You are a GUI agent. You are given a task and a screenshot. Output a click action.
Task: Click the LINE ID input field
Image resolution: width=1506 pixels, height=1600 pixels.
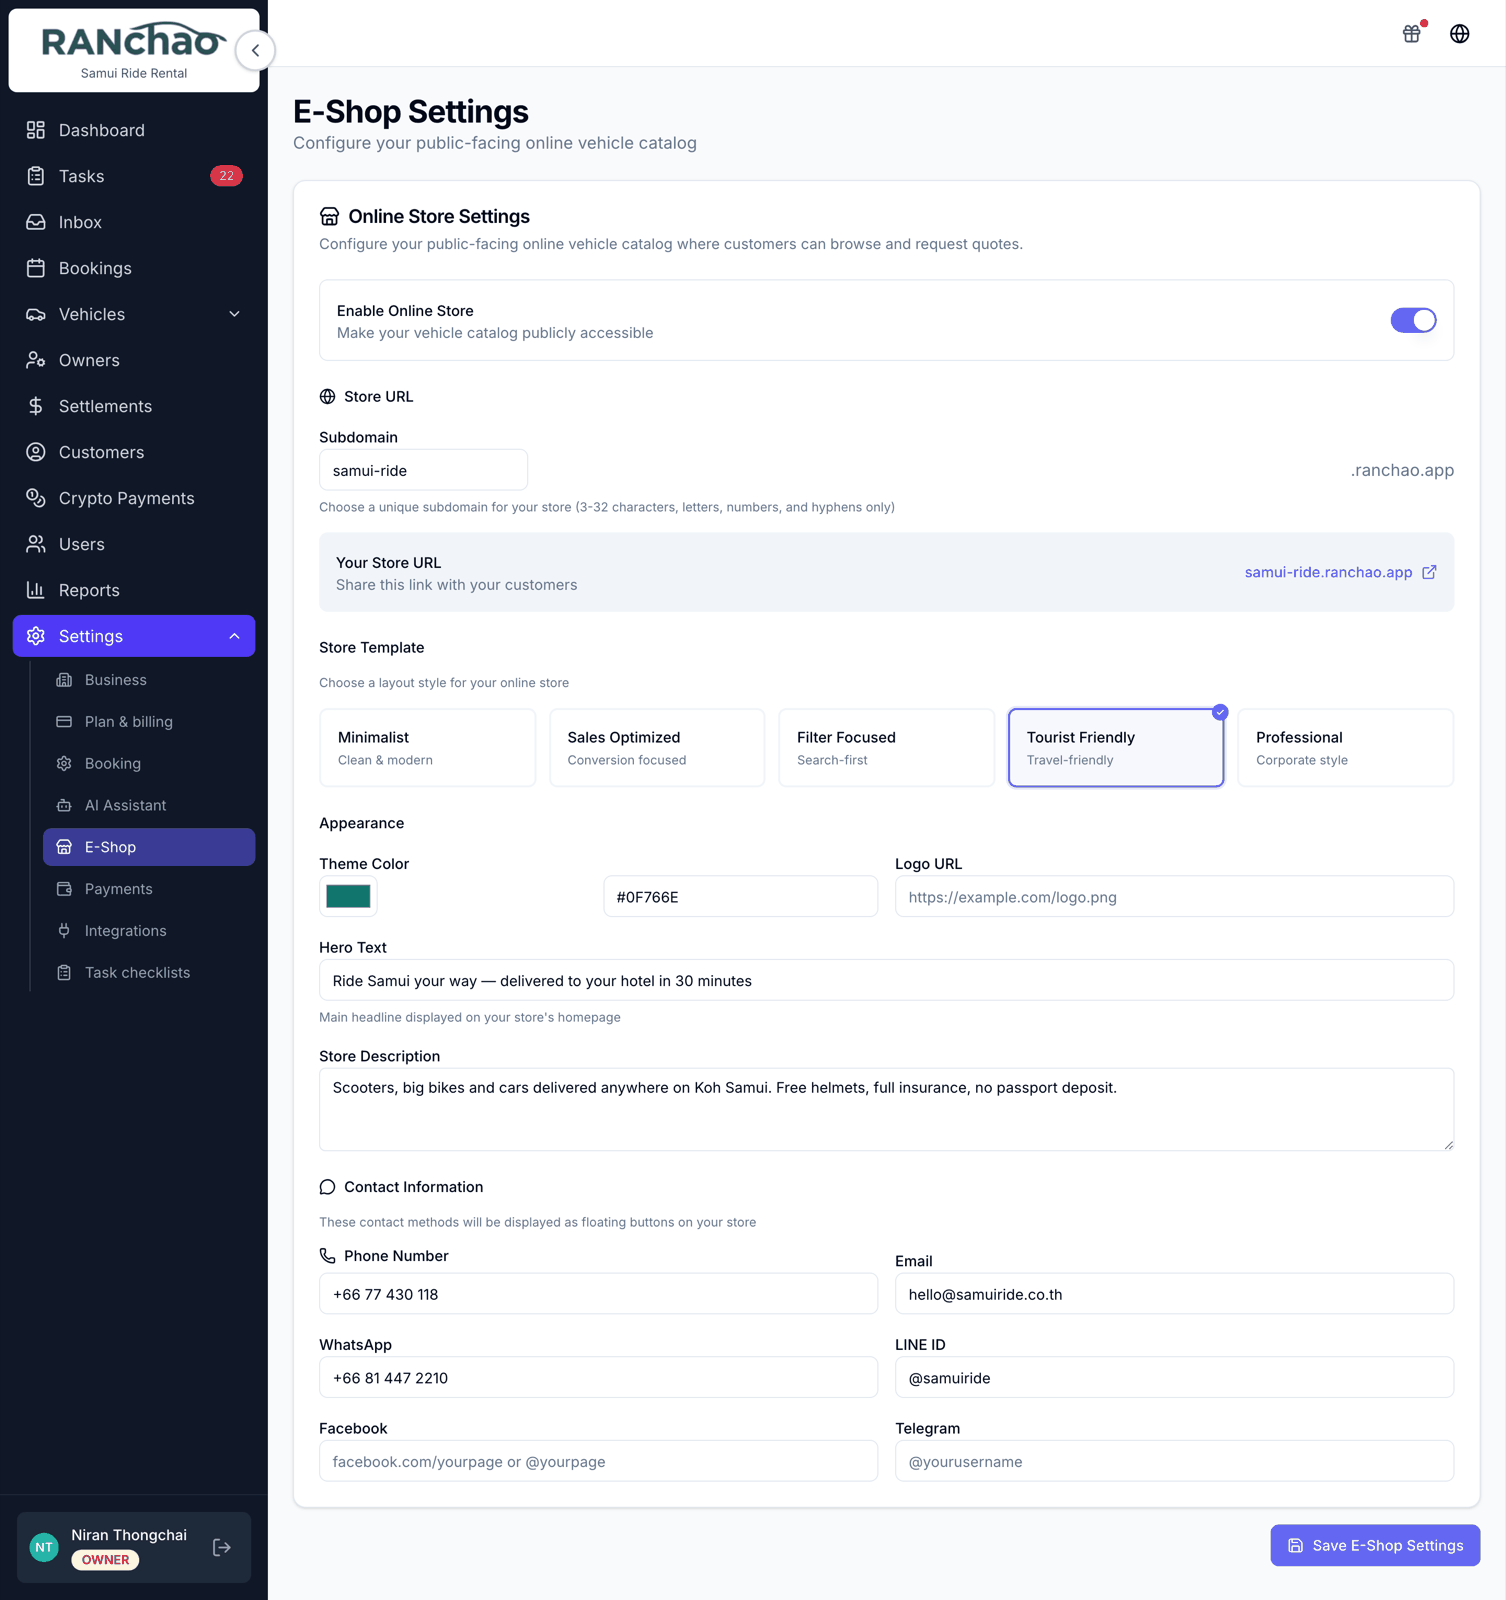1174,1377
